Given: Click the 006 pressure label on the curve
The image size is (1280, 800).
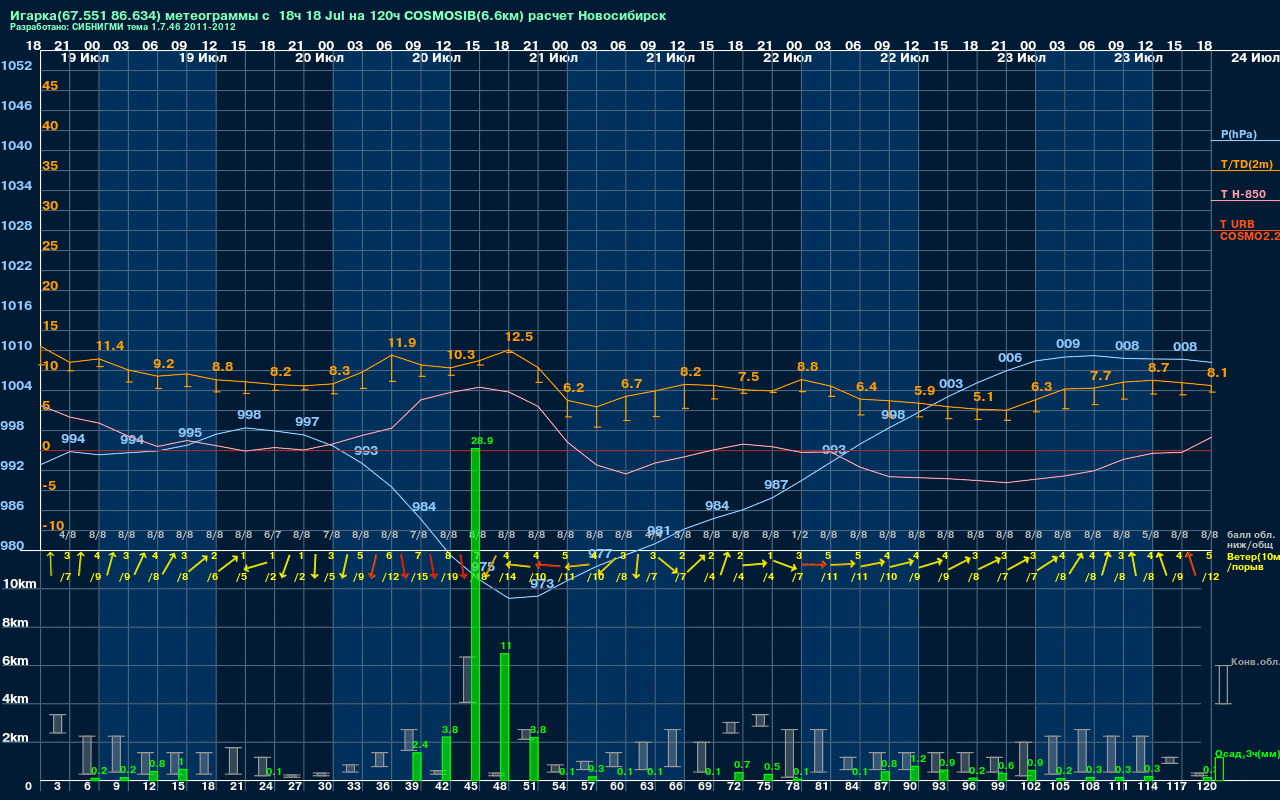Looking at the screenshot, I should [1010, 358].
